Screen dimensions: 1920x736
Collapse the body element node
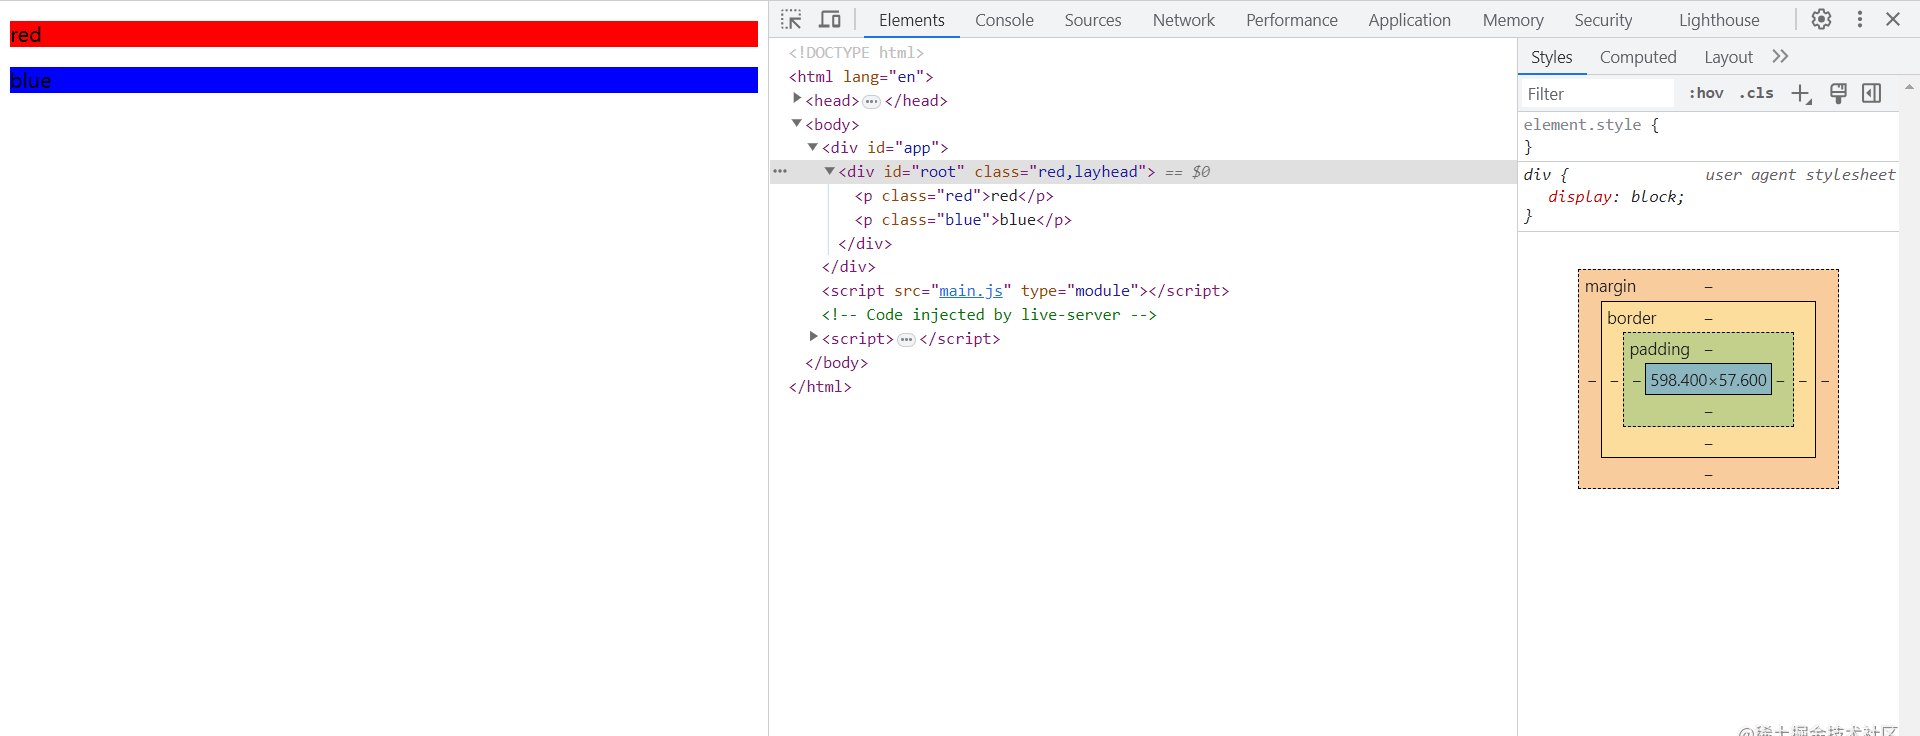(x=797, y=124)
